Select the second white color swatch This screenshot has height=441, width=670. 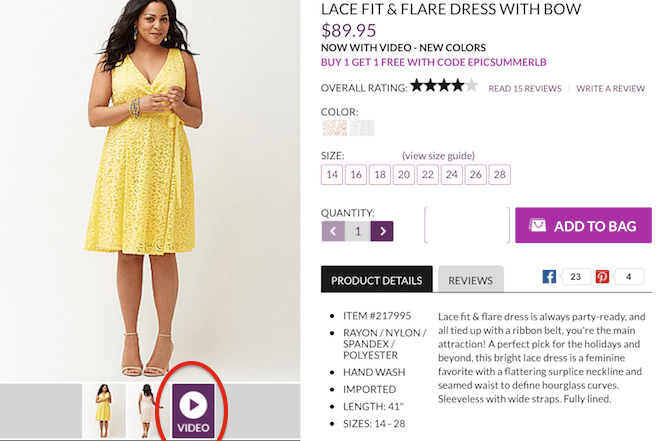[x=361, y=128]
